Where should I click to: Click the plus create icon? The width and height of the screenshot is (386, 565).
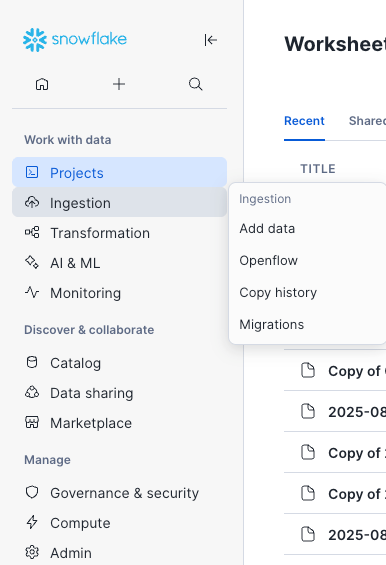[119, 84]
